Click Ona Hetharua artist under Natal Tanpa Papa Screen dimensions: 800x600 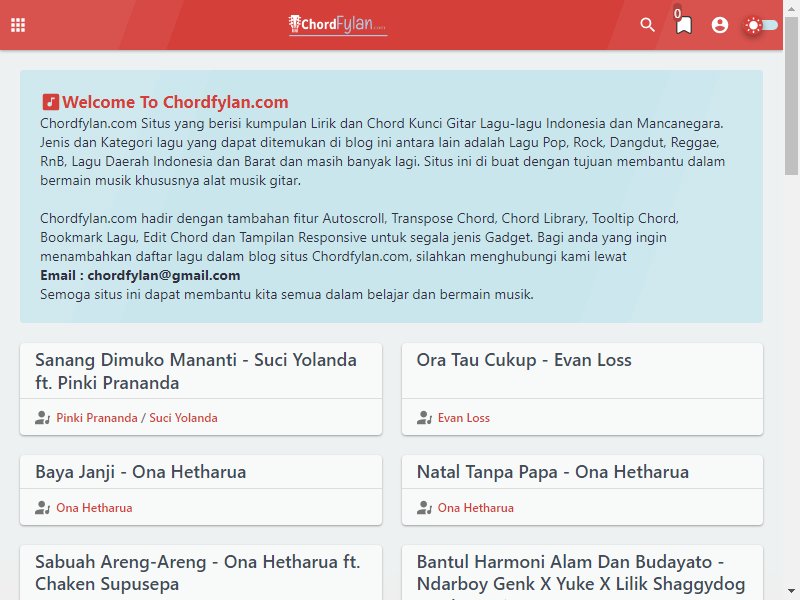476,508
